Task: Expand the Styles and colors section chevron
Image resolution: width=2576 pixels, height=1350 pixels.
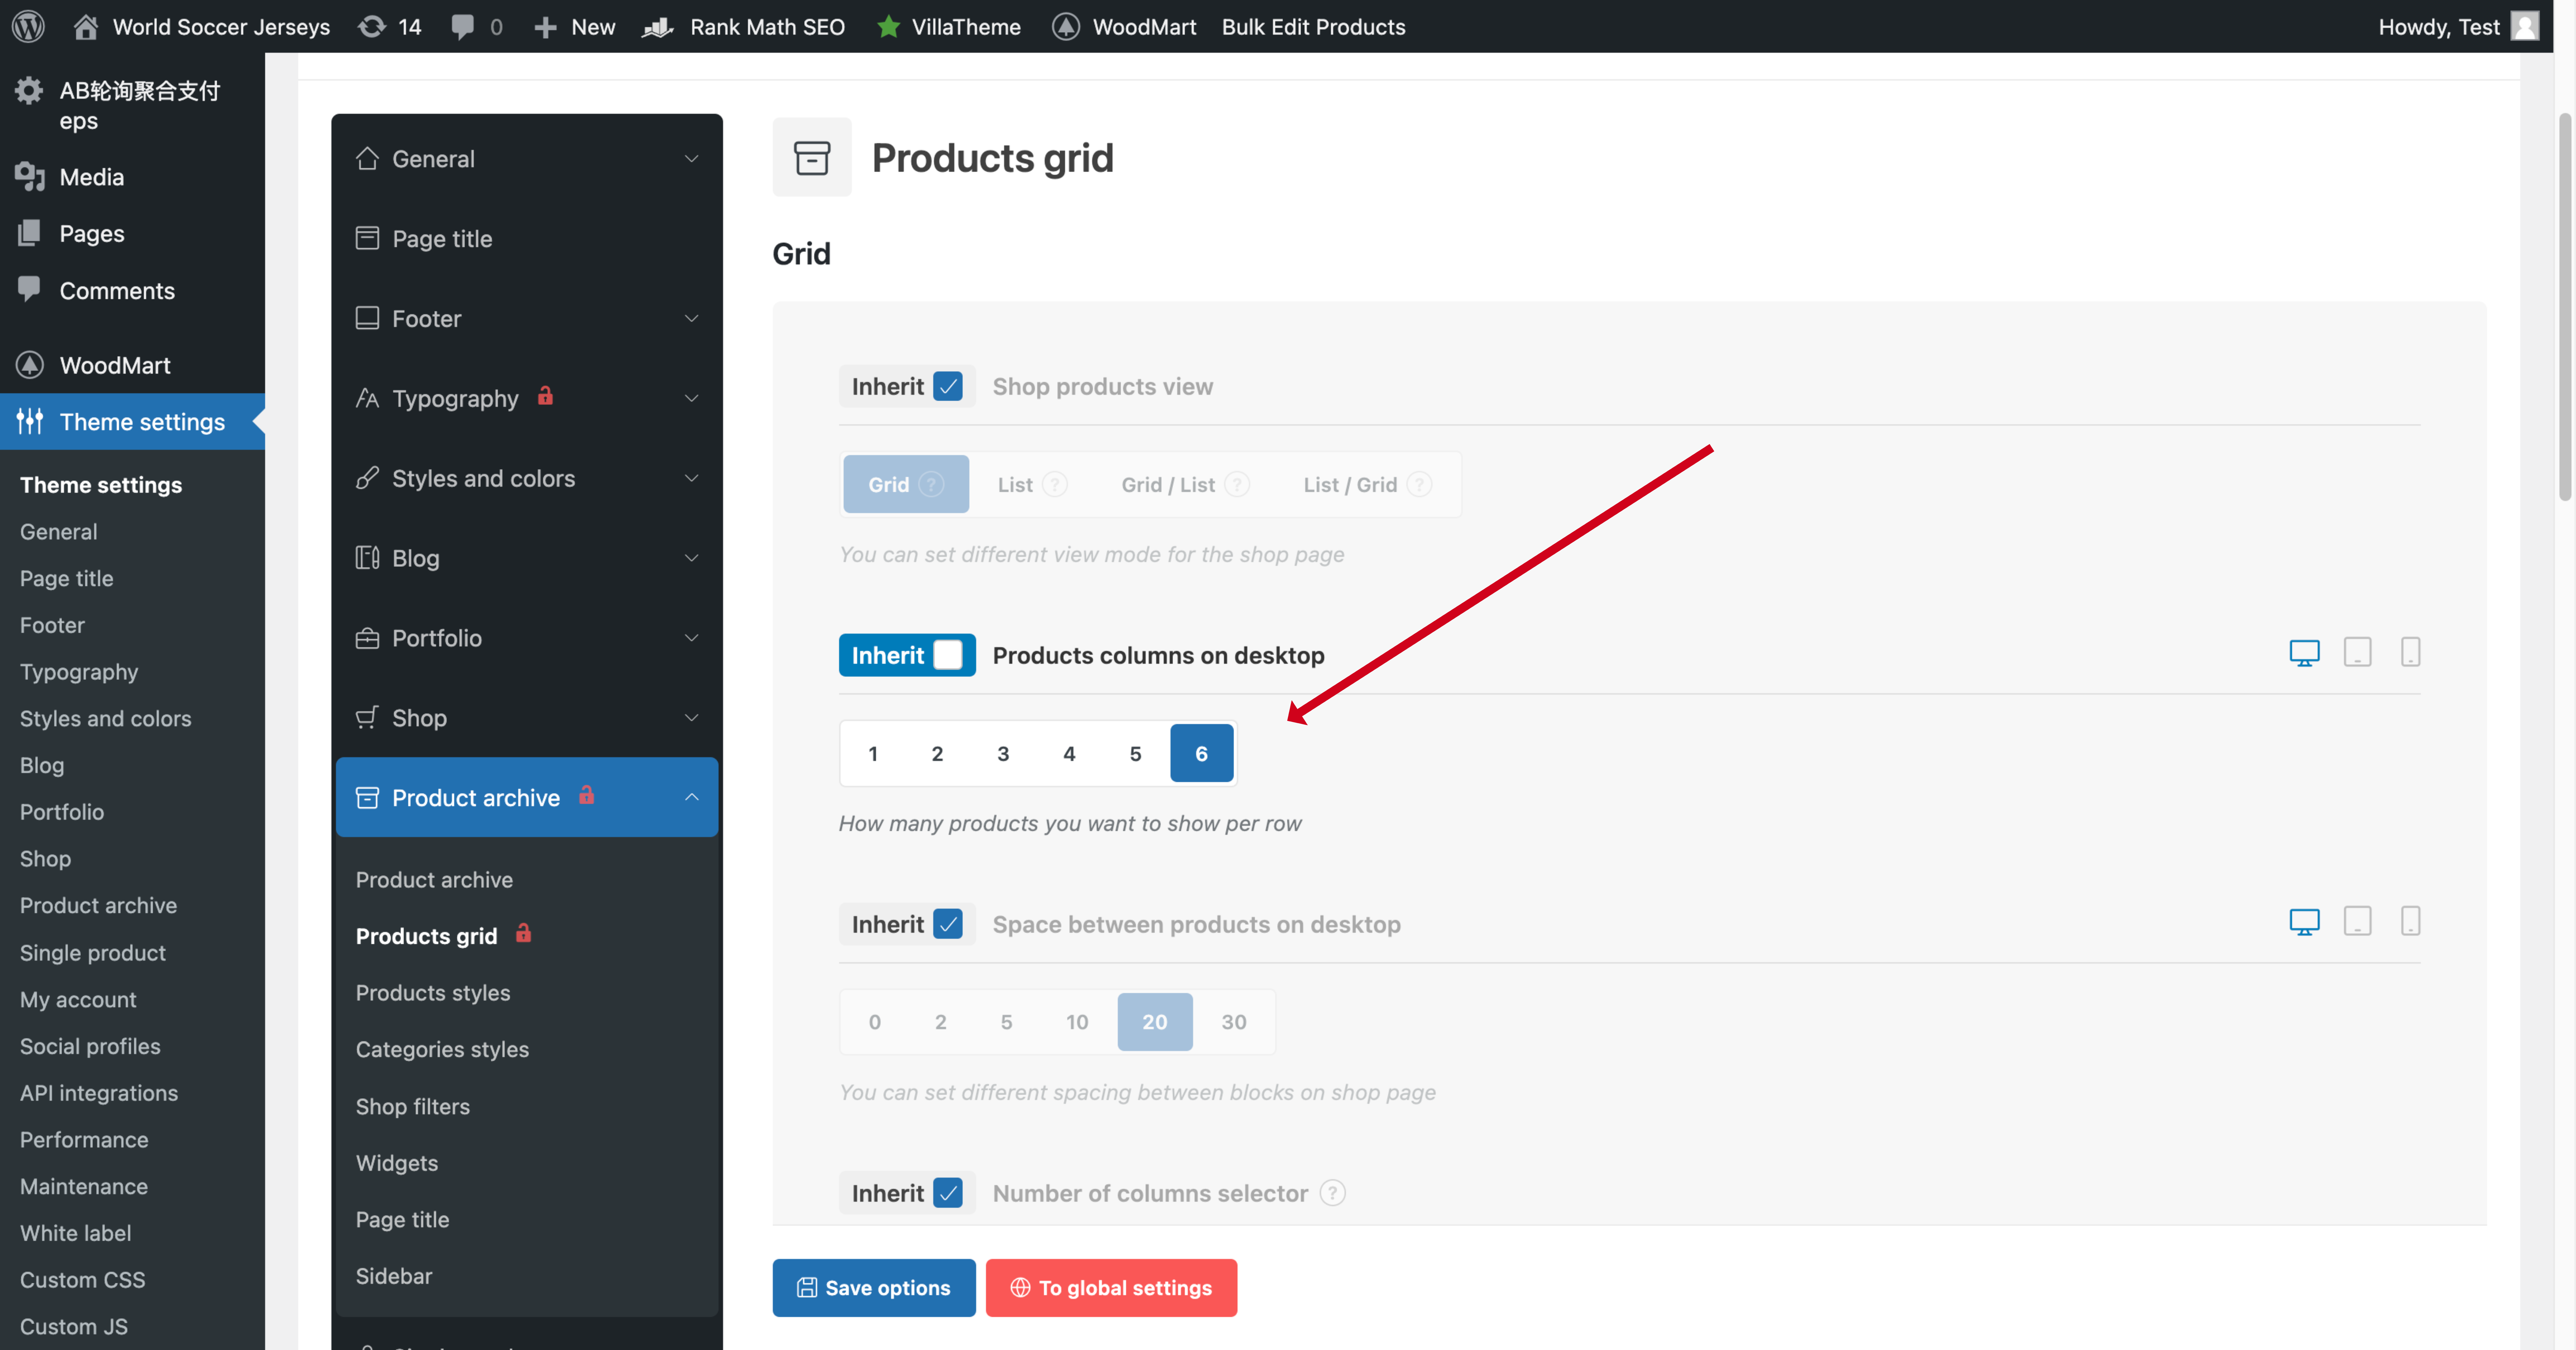Action: pos(691,478)
